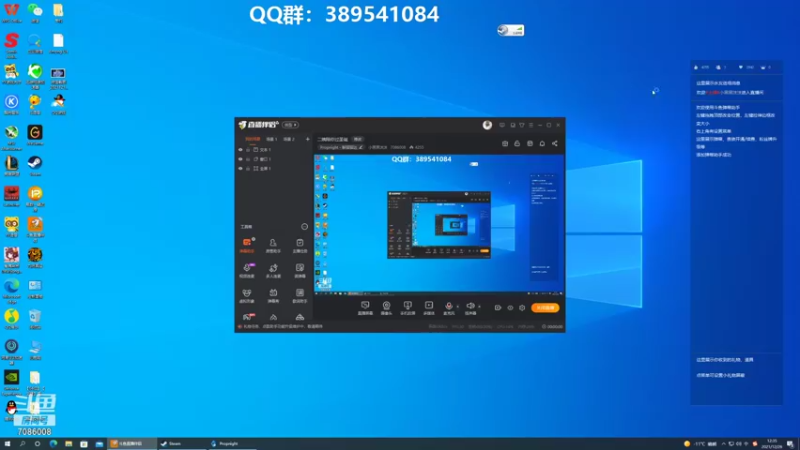Open the bear-face virtual avatar tool
Screen dimensions: 800x450
coord(247,295)
